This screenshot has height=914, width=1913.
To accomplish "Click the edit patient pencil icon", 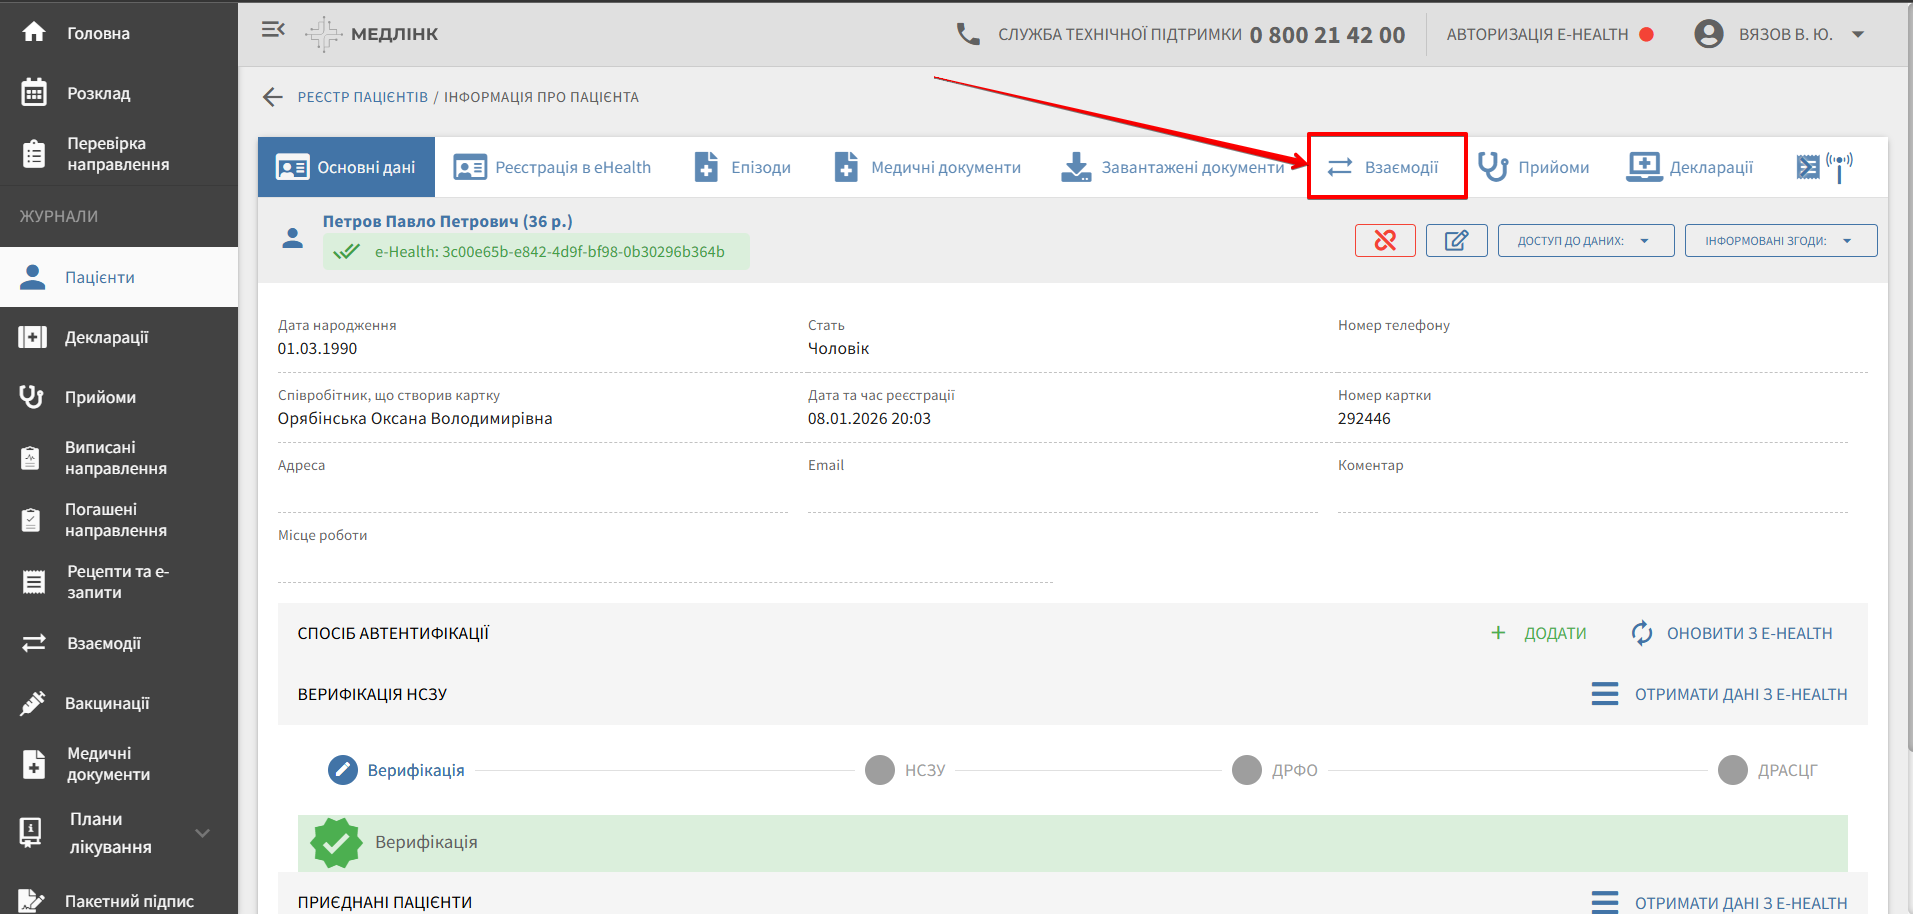I will [x=1456, y=241].
